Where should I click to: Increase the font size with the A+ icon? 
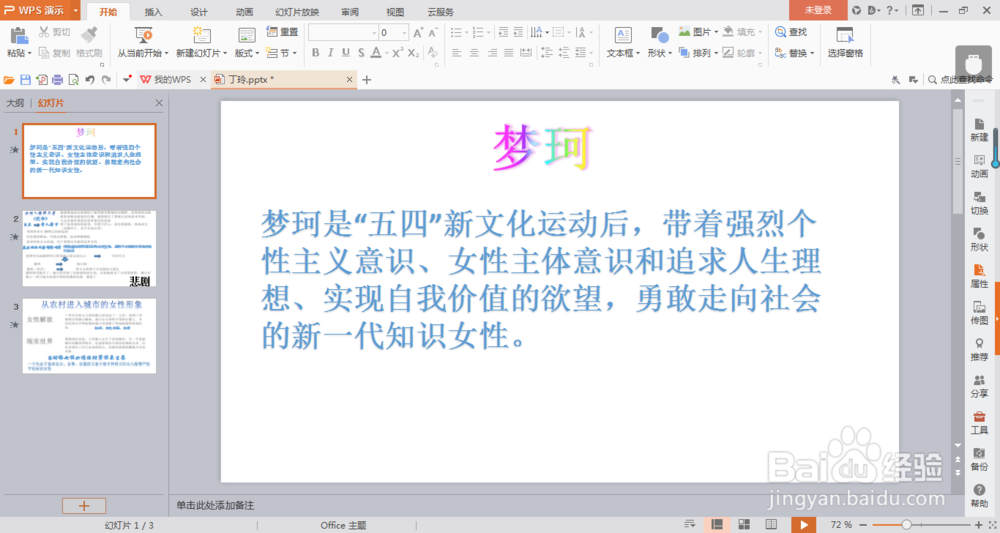pos(418,33)
